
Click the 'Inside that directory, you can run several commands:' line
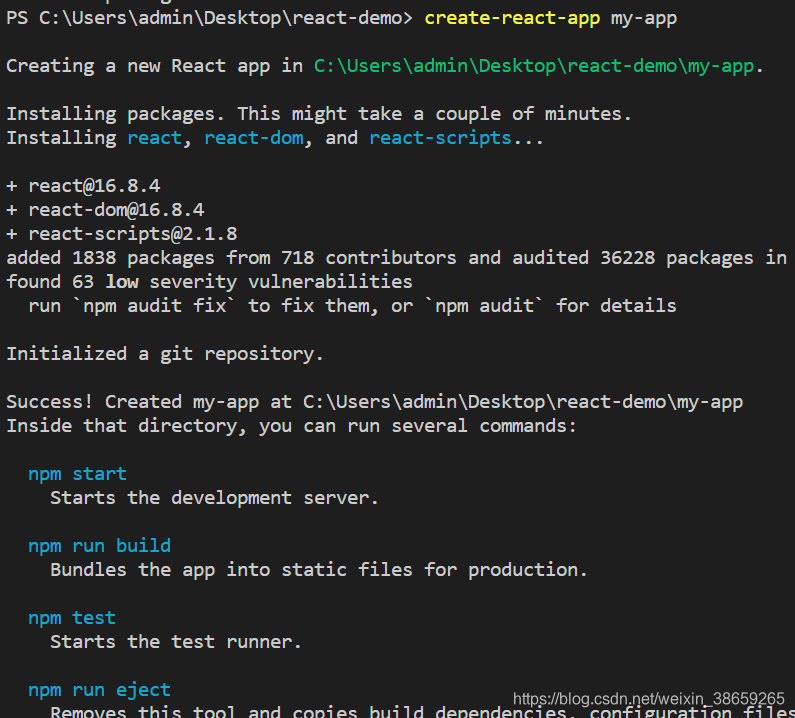pyautogui.click(x=292, y=426)
